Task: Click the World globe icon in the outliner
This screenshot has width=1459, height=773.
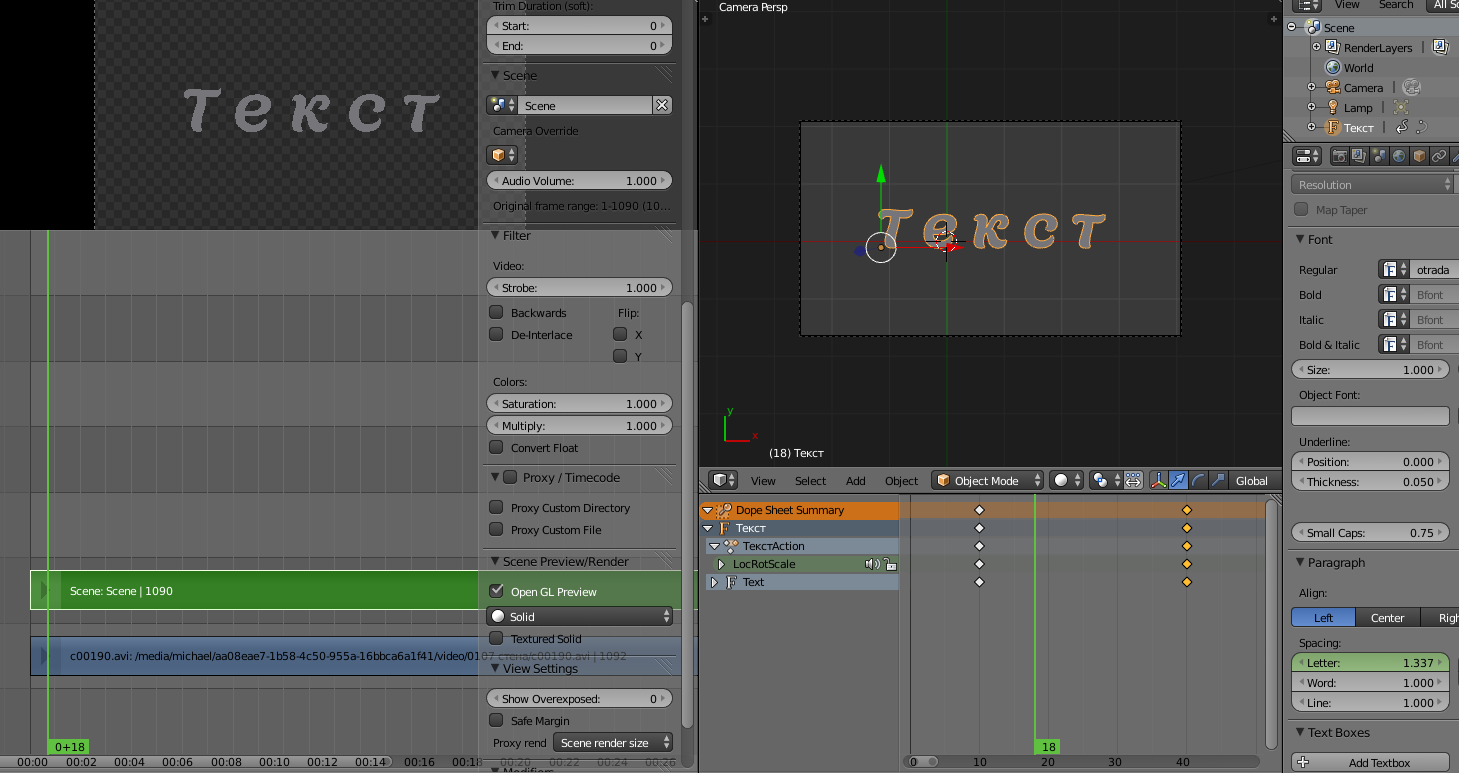Action: [x=1332, y=67]
